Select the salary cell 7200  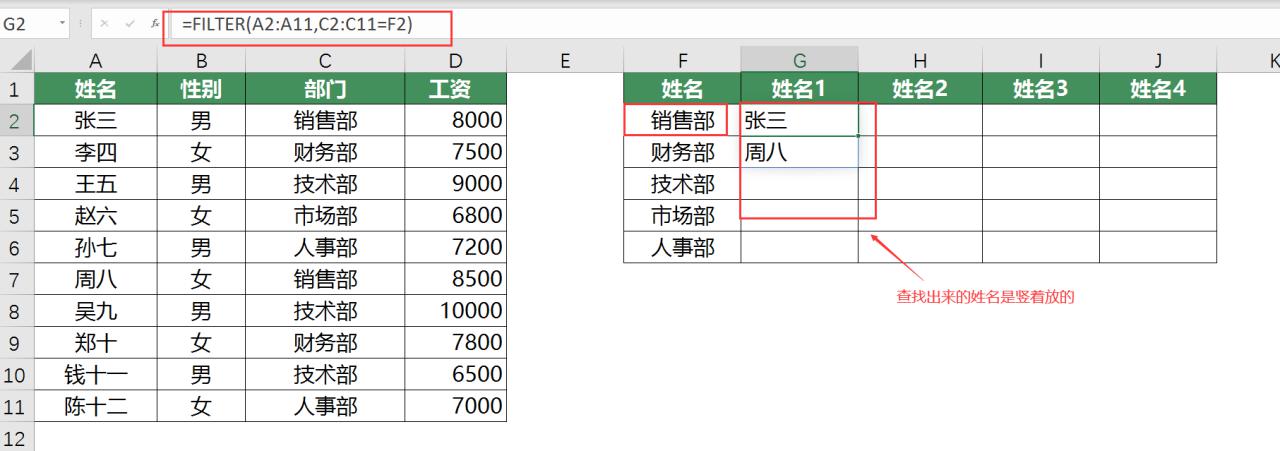click(456, 247)
